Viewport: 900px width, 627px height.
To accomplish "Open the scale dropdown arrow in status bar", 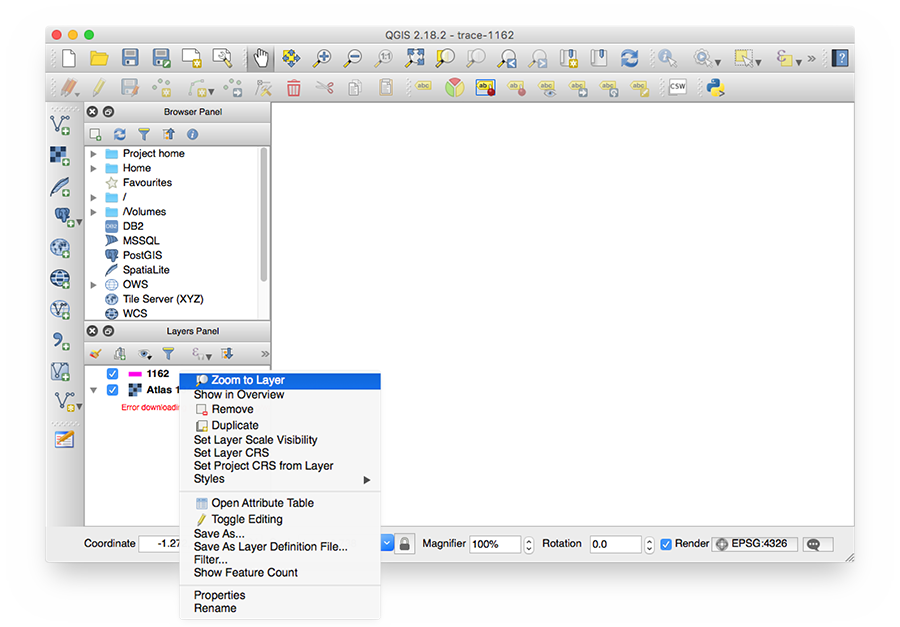I will pos(387,543).
